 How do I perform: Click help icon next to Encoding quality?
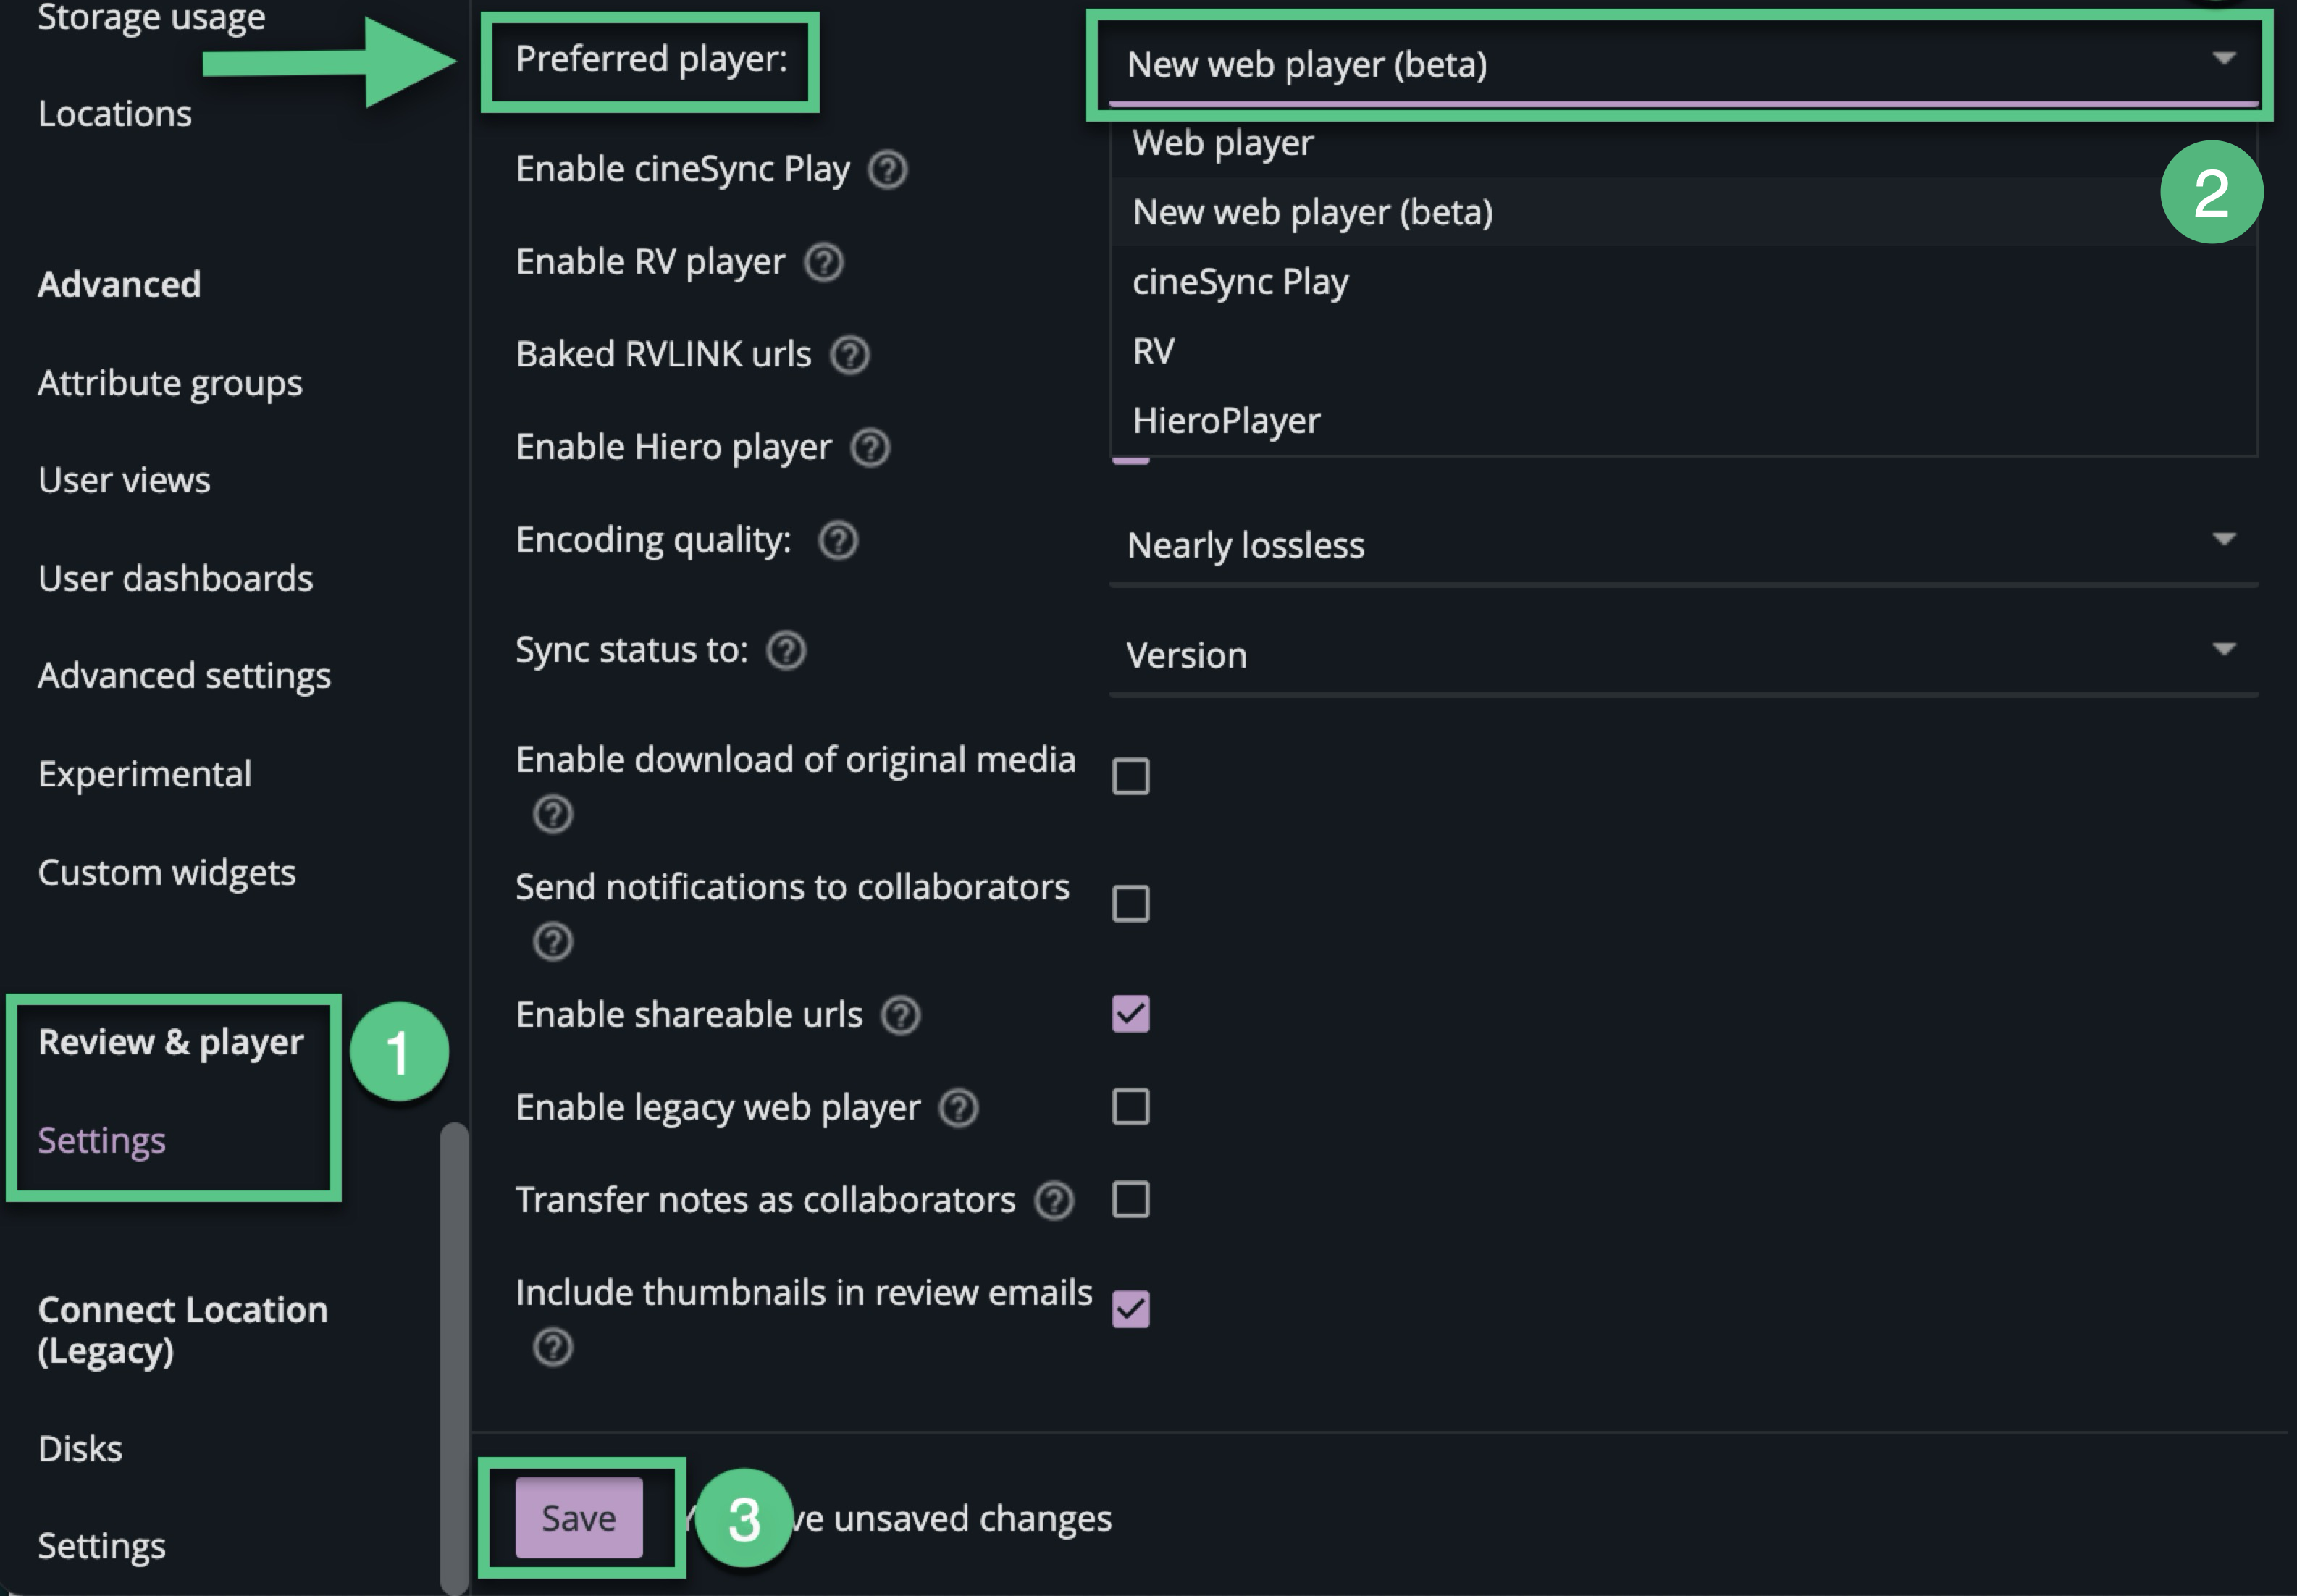[837, 541]
